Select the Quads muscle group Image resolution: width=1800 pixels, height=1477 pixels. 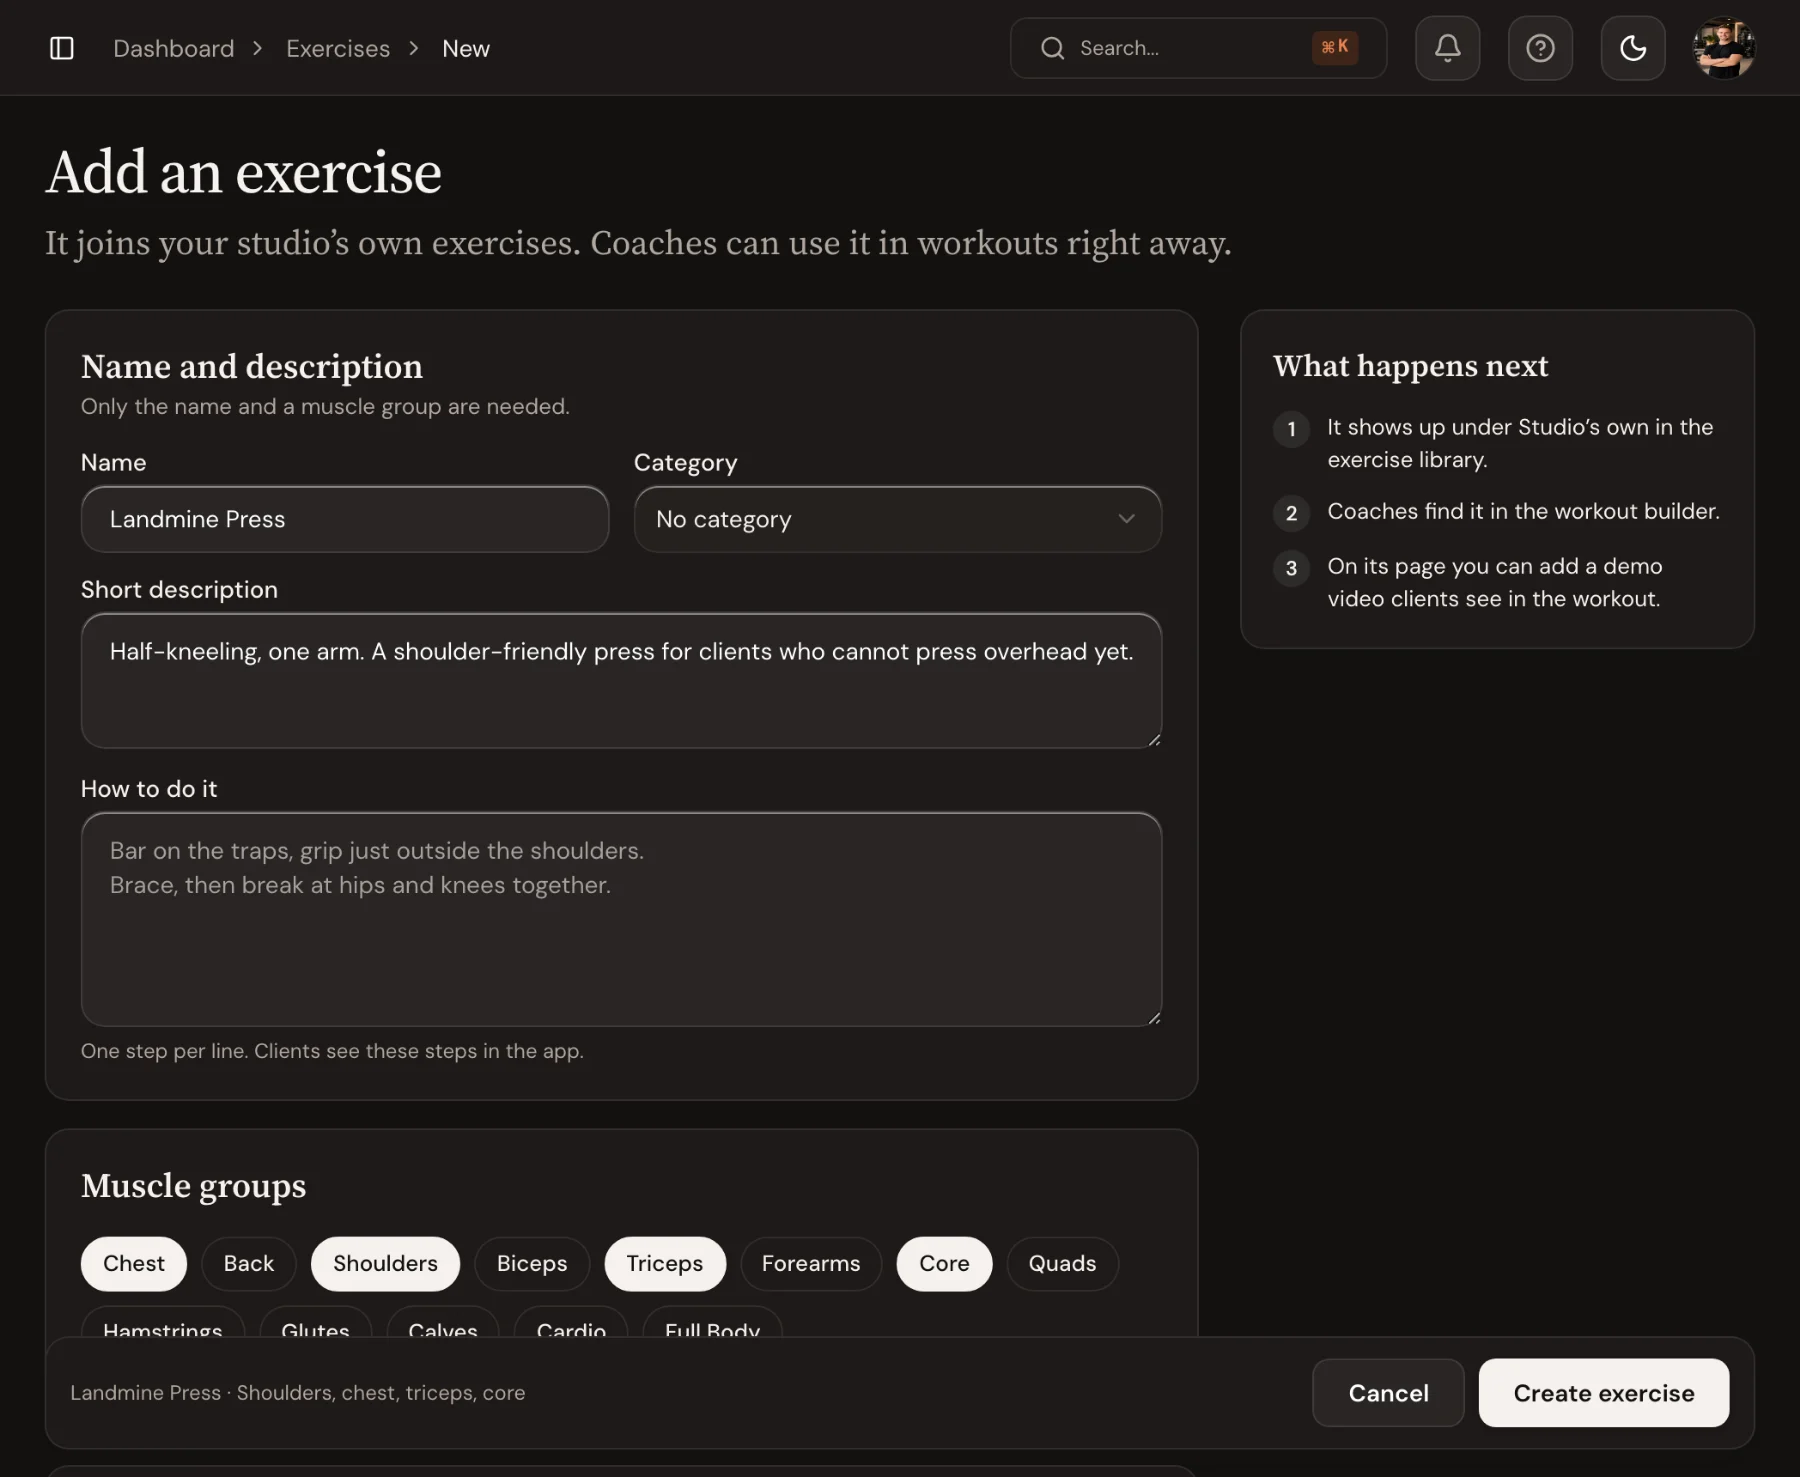point(1062,1264)
